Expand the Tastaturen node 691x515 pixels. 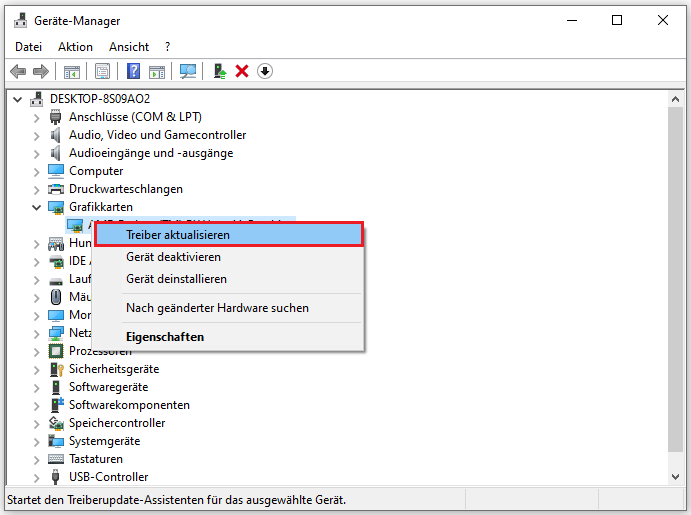(x=37, y=460)
